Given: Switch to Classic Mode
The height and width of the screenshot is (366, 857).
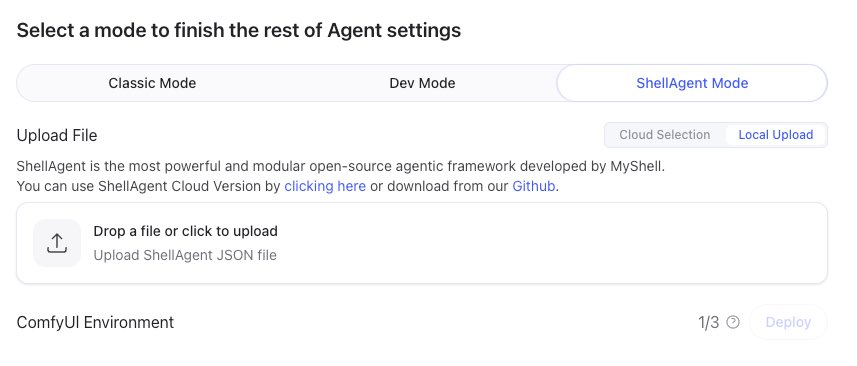Looking at the screenshot, I should pyautogui.click(x=152, y=84).
